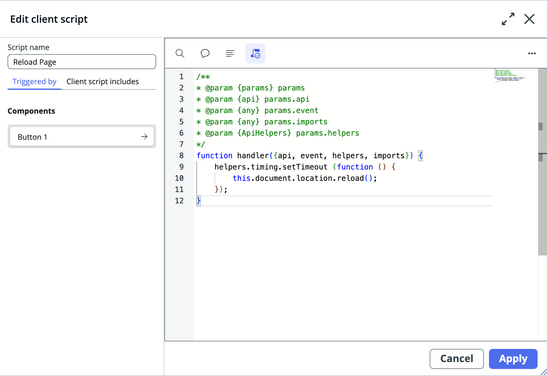This screenshot has width=547, height=376.
Task: Close the Edit client script dialog
Action: coord(529,19)
